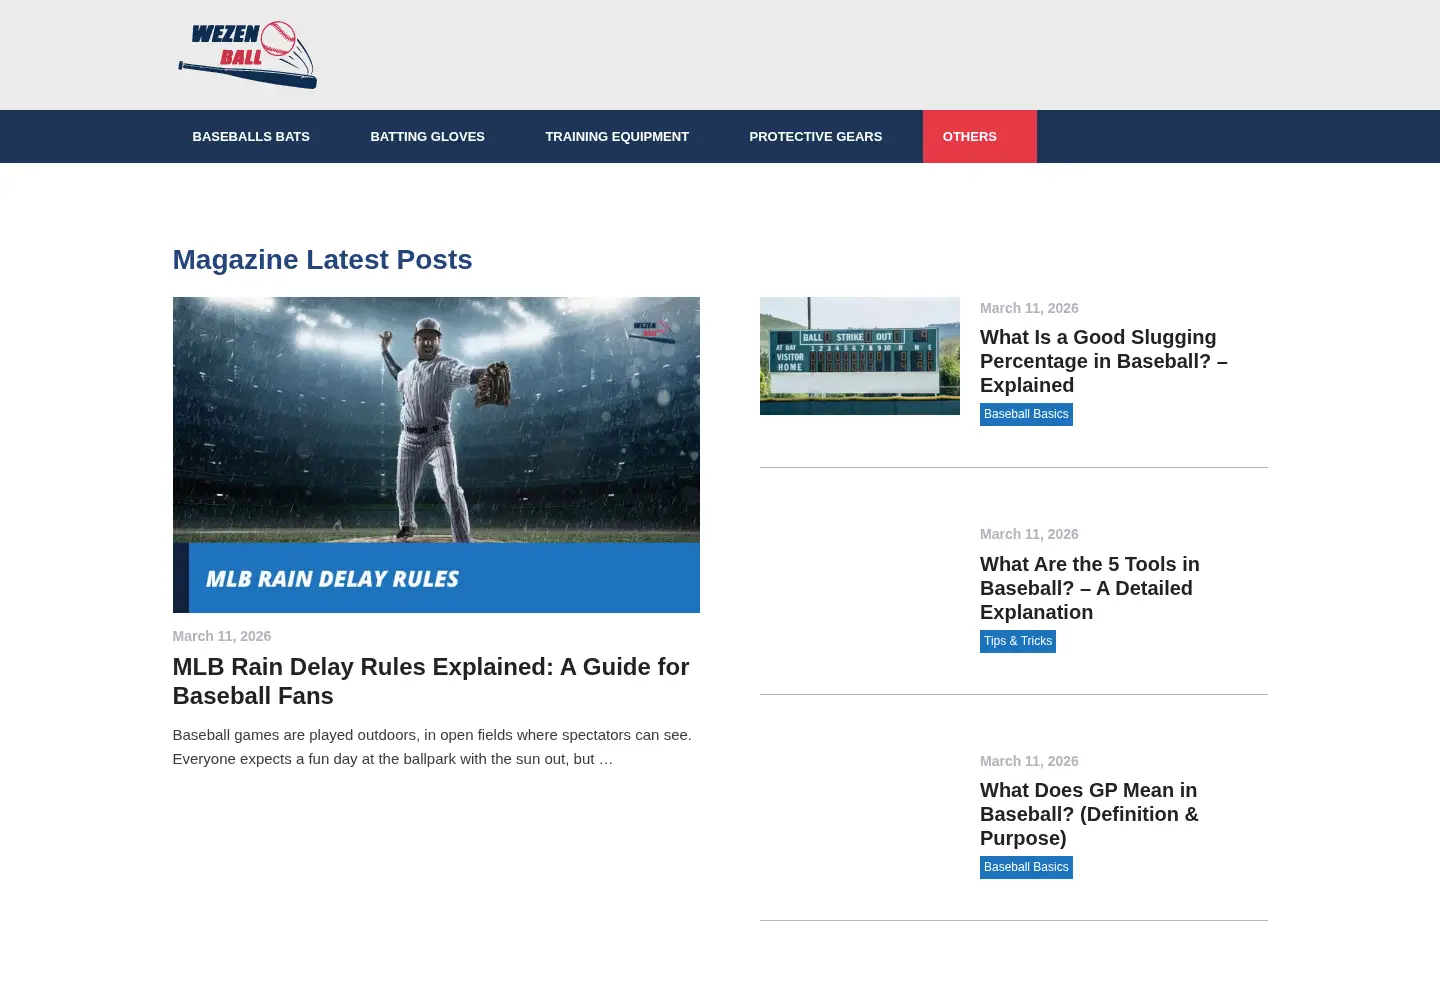The width and height of the screenshot is (1440, 1000).
Task: Click the Magazine Latest Posts heading
Action: 322,260
